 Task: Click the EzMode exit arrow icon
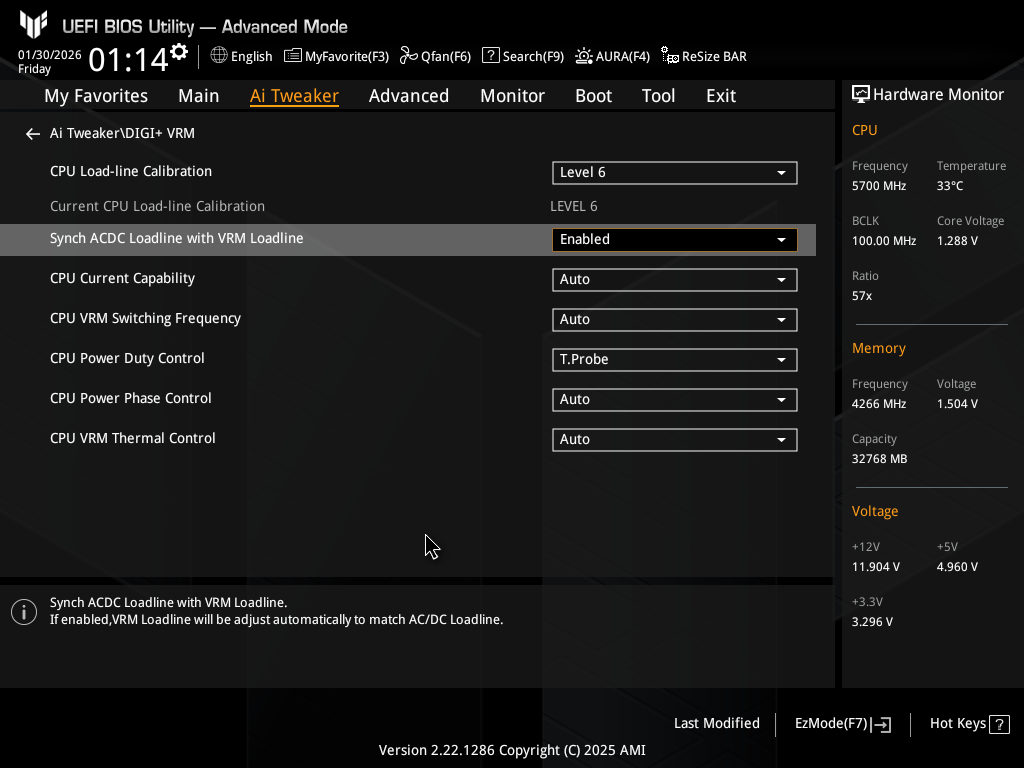[881, 724]
